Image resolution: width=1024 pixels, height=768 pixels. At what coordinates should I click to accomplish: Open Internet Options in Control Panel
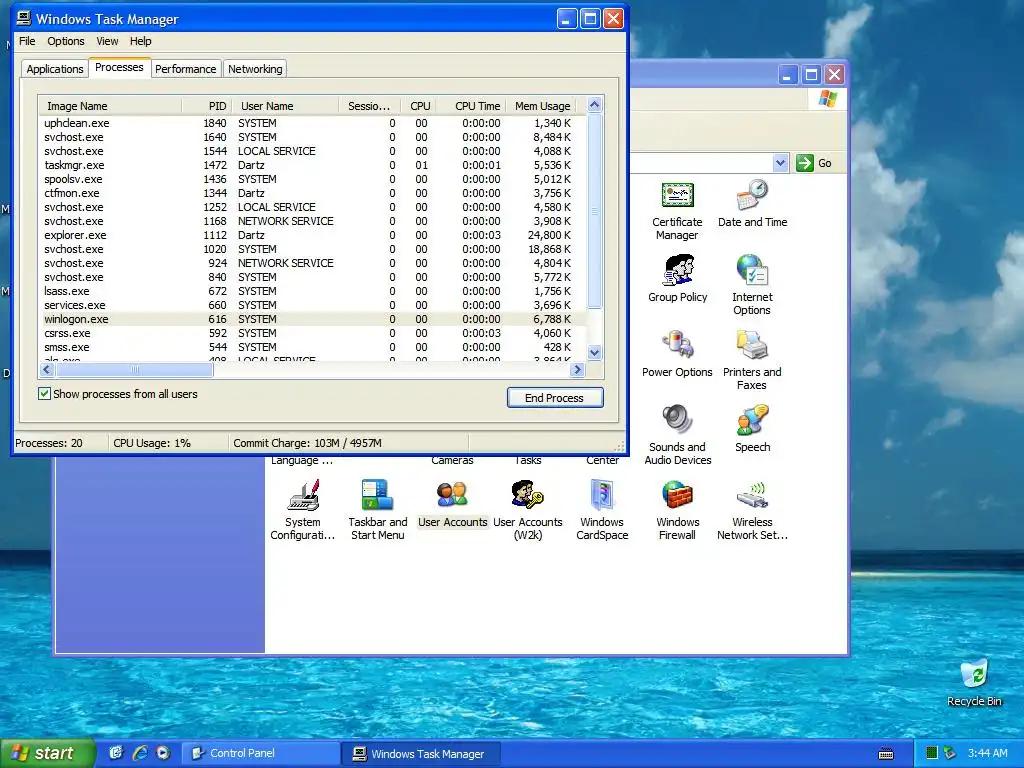tap(752, 270)
